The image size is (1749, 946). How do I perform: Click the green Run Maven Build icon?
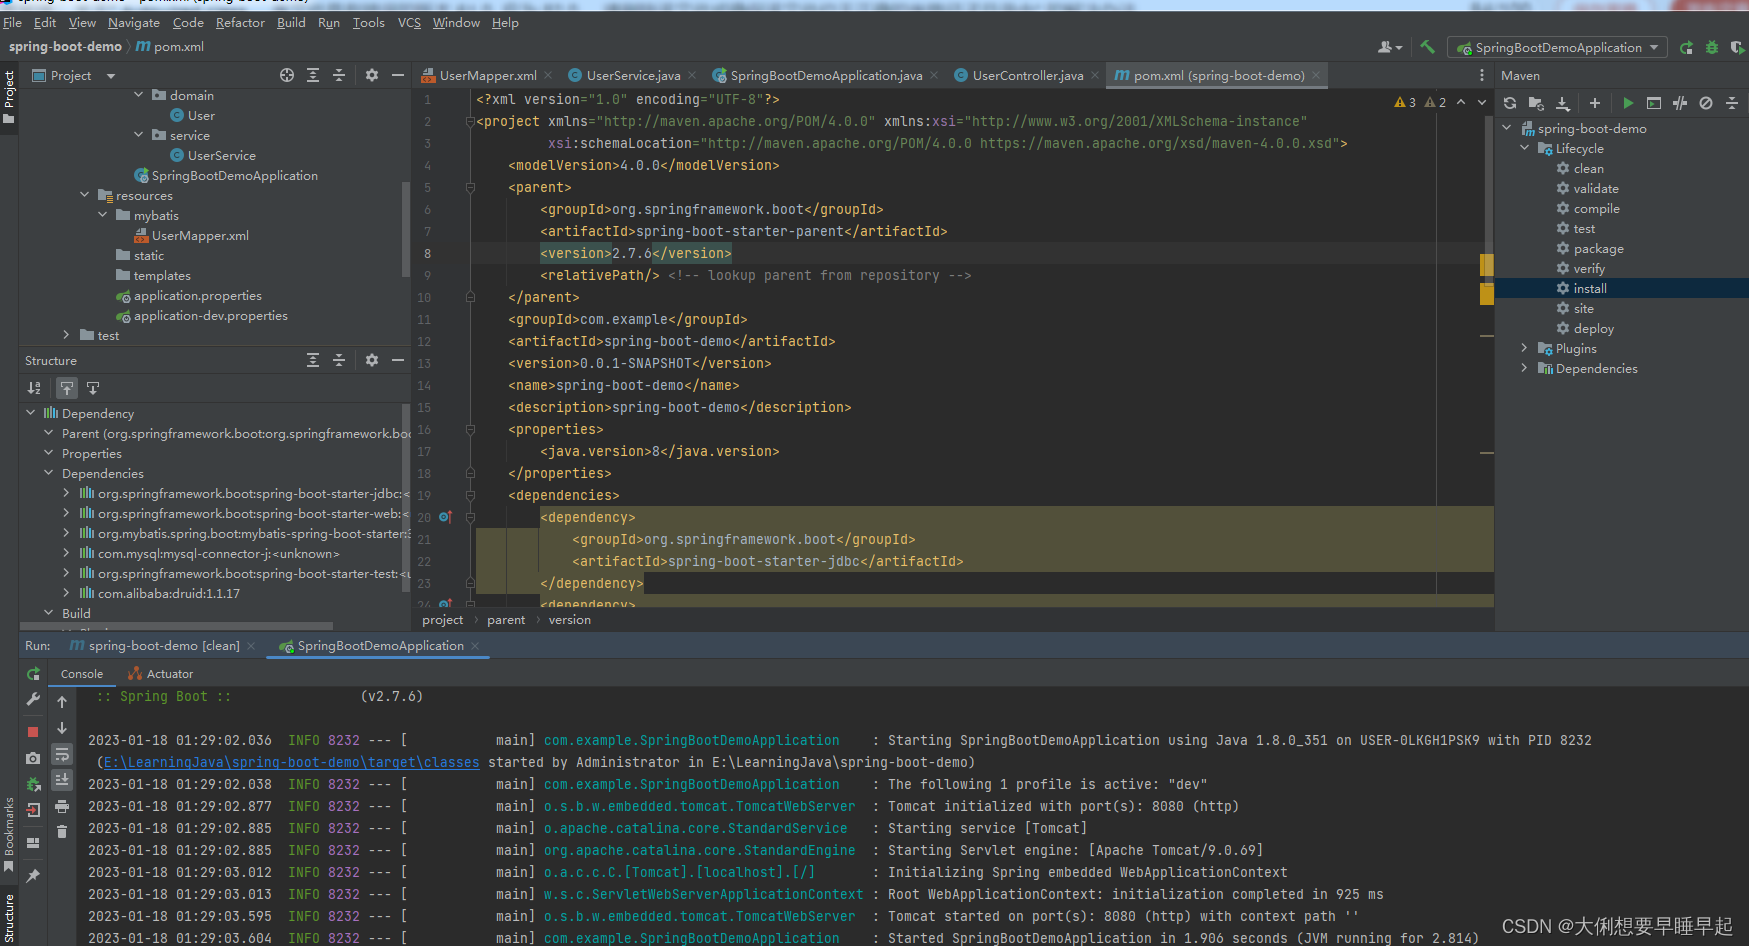1628,103
